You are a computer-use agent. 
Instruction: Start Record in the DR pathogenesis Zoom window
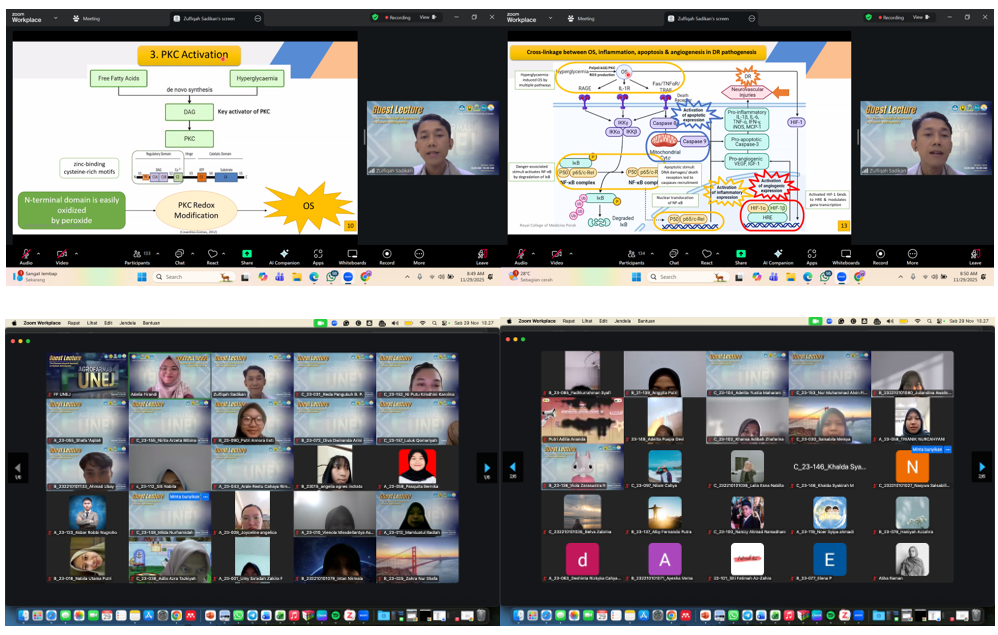click(880, 255)
